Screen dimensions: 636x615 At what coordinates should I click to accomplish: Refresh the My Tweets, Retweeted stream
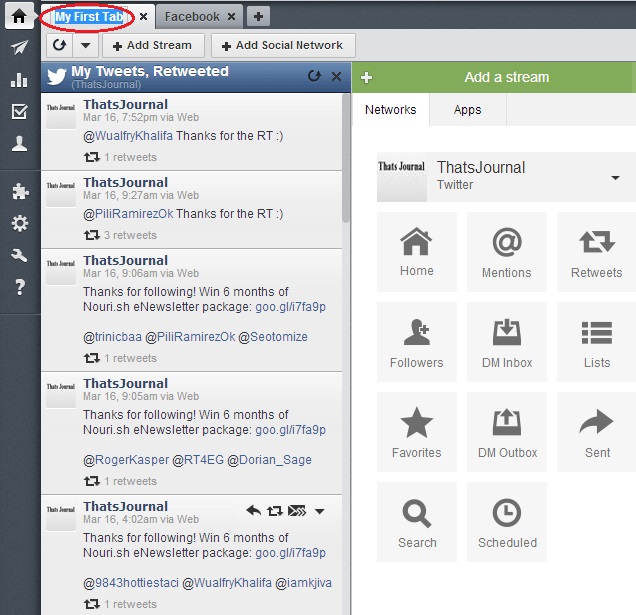[314, 76]
